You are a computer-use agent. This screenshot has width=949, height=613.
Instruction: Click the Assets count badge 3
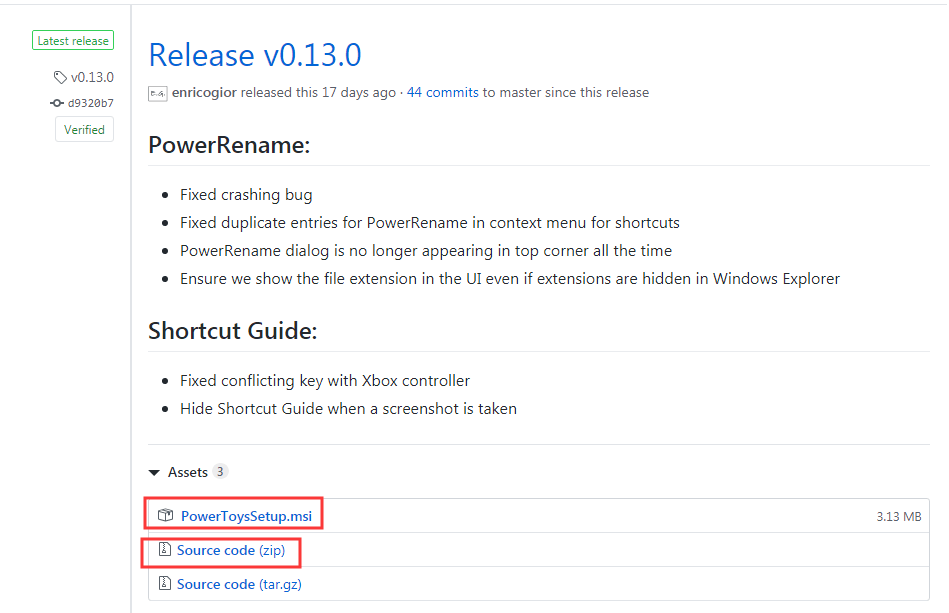coord(220,471)
